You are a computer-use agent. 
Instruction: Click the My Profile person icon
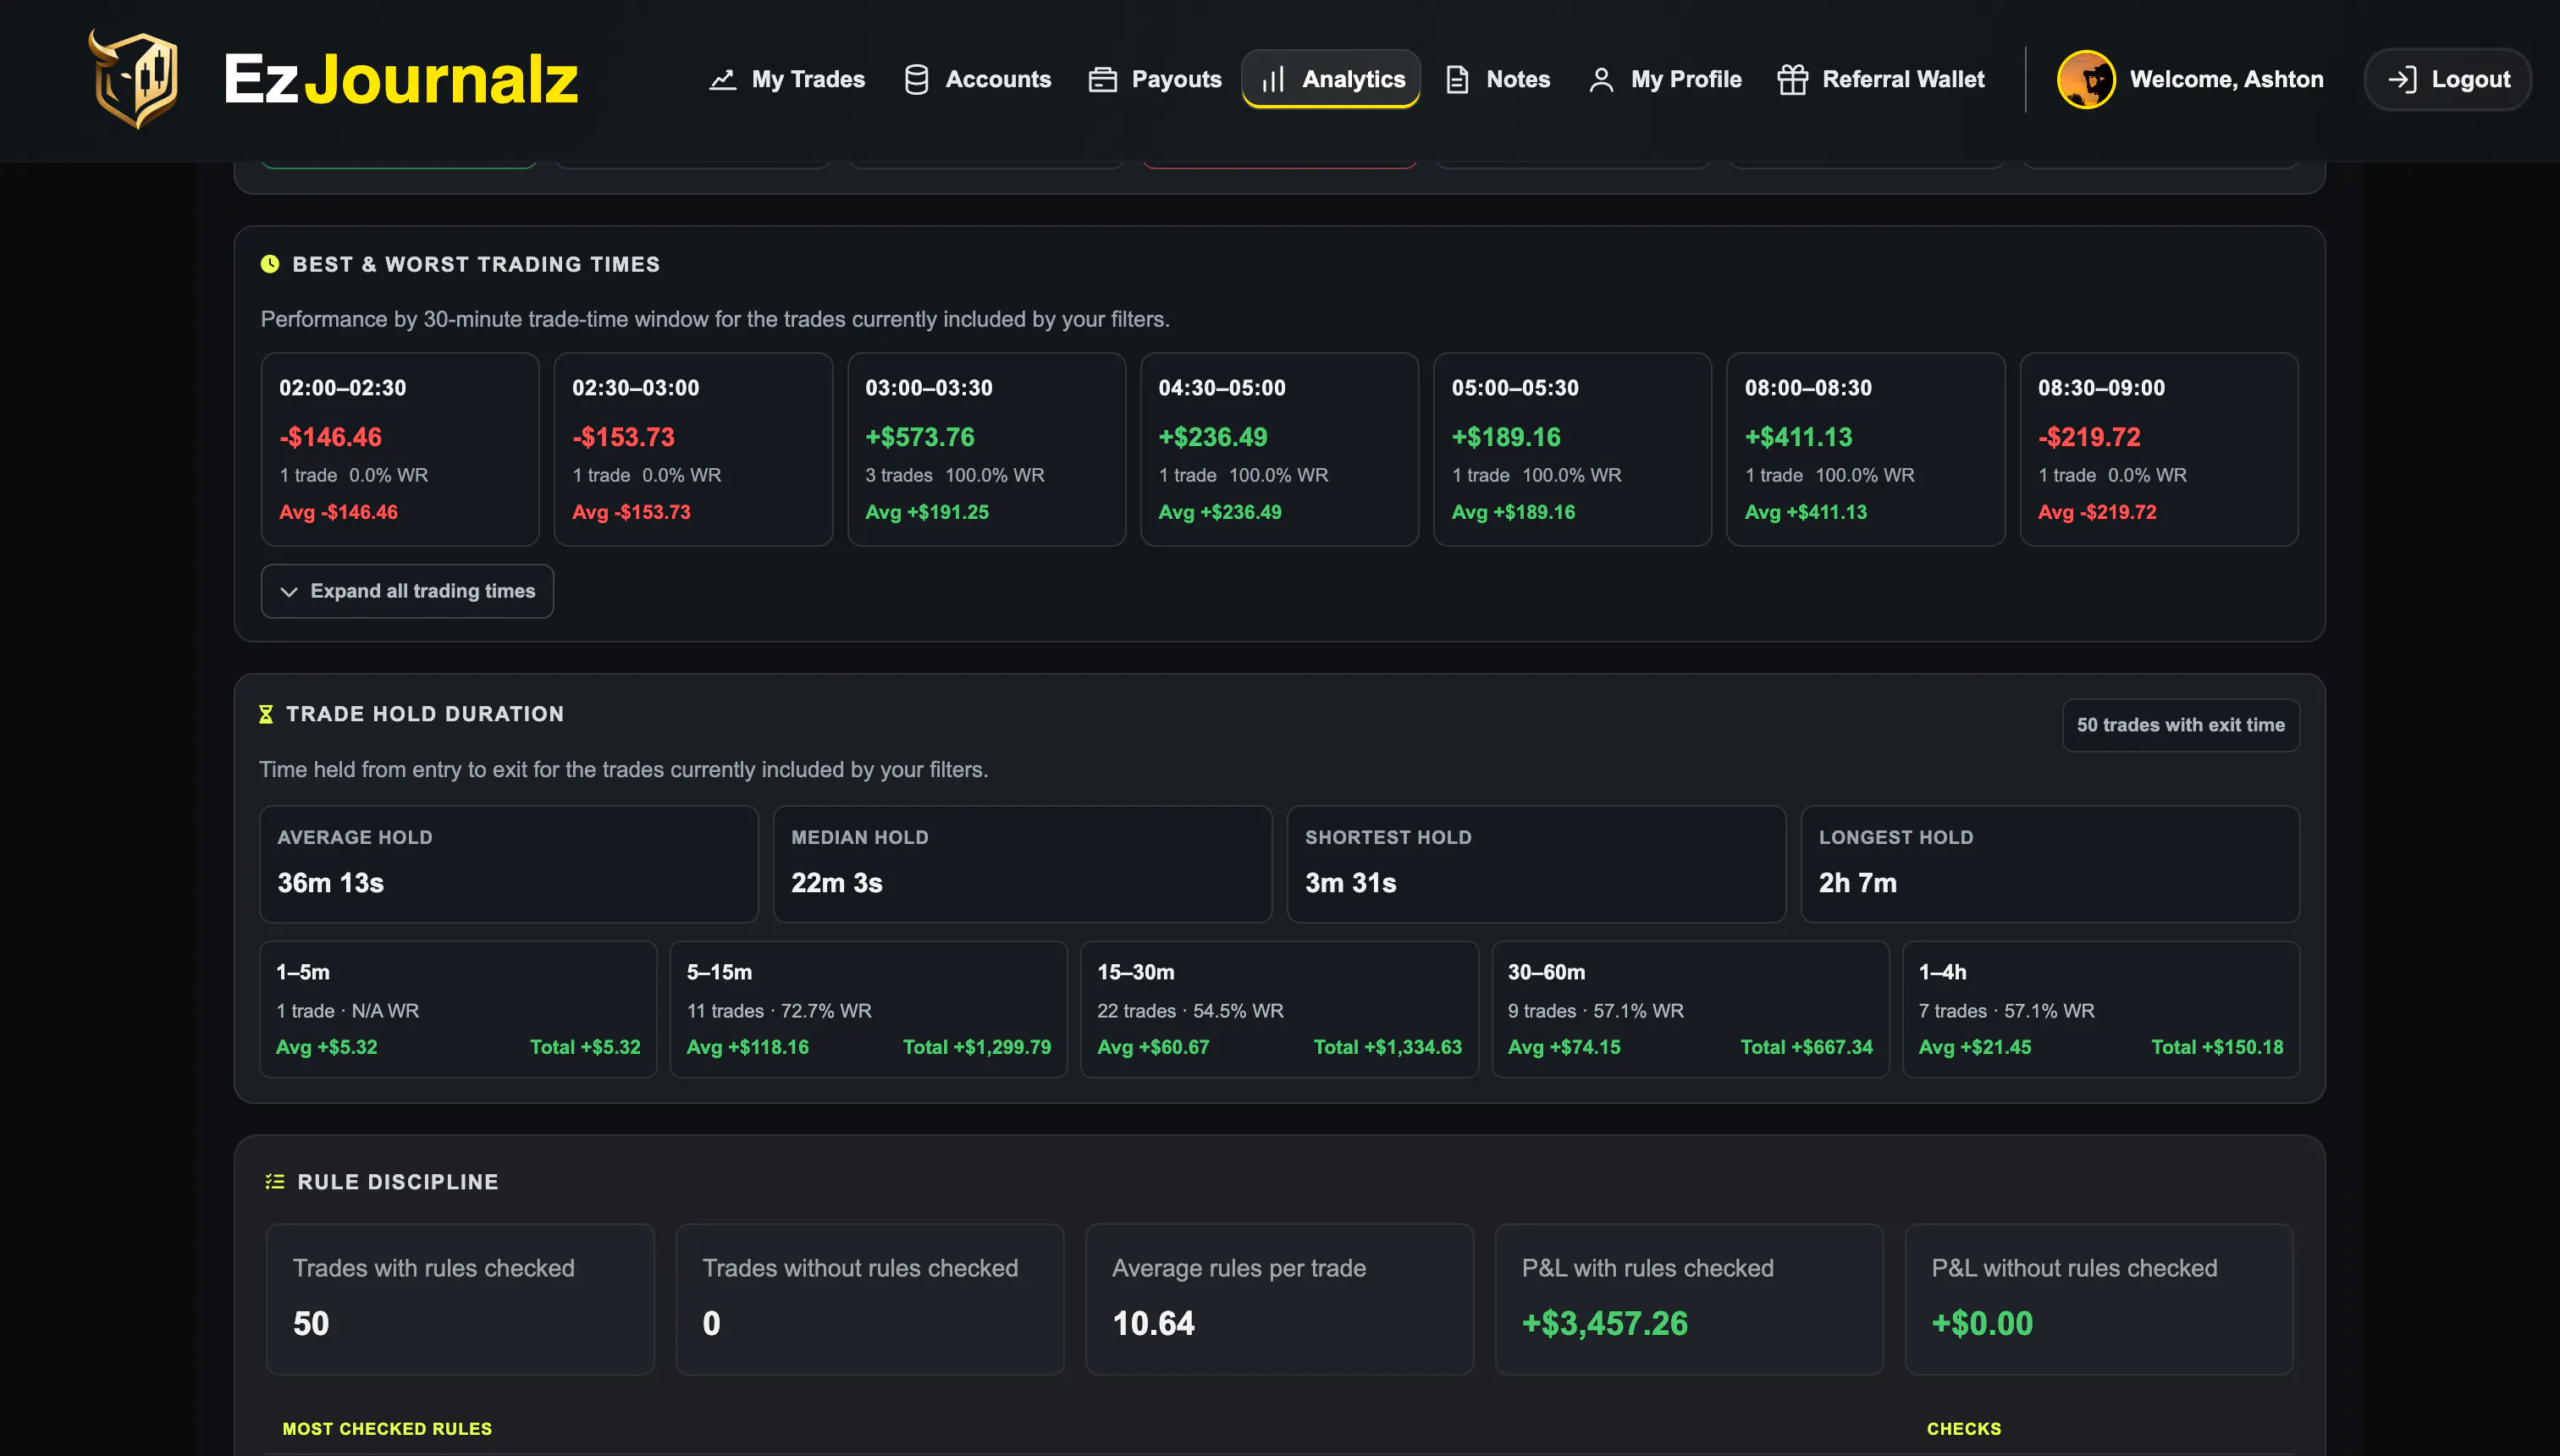1601,80
